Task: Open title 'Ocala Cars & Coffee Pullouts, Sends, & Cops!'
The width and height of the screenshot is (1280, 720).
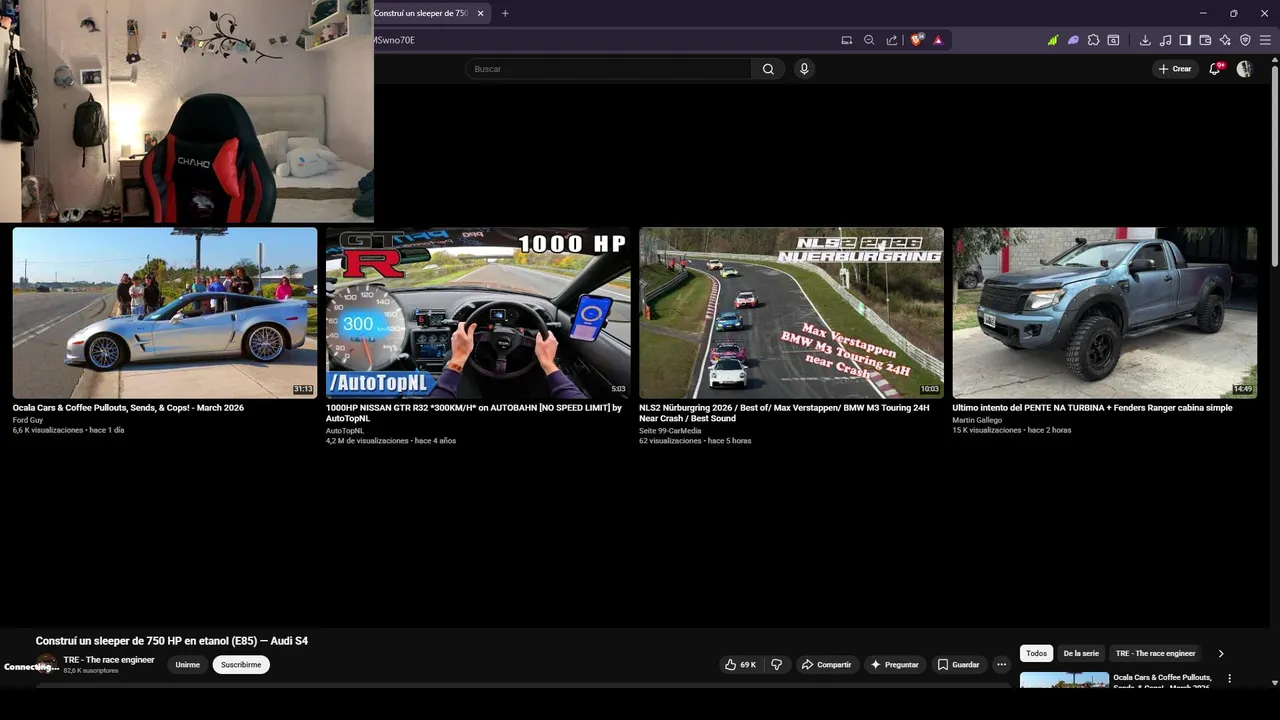Action: [128, 408]
